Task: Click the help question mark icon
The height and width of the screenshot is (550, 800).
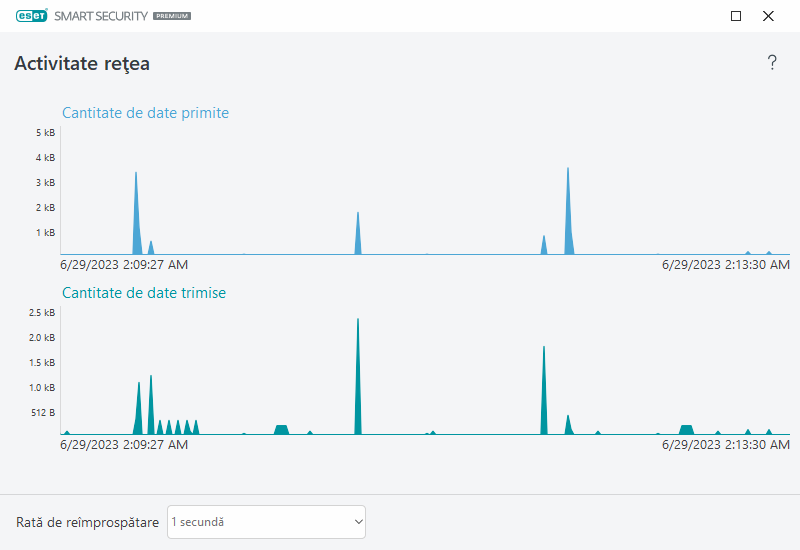Action: click(772, 63)
